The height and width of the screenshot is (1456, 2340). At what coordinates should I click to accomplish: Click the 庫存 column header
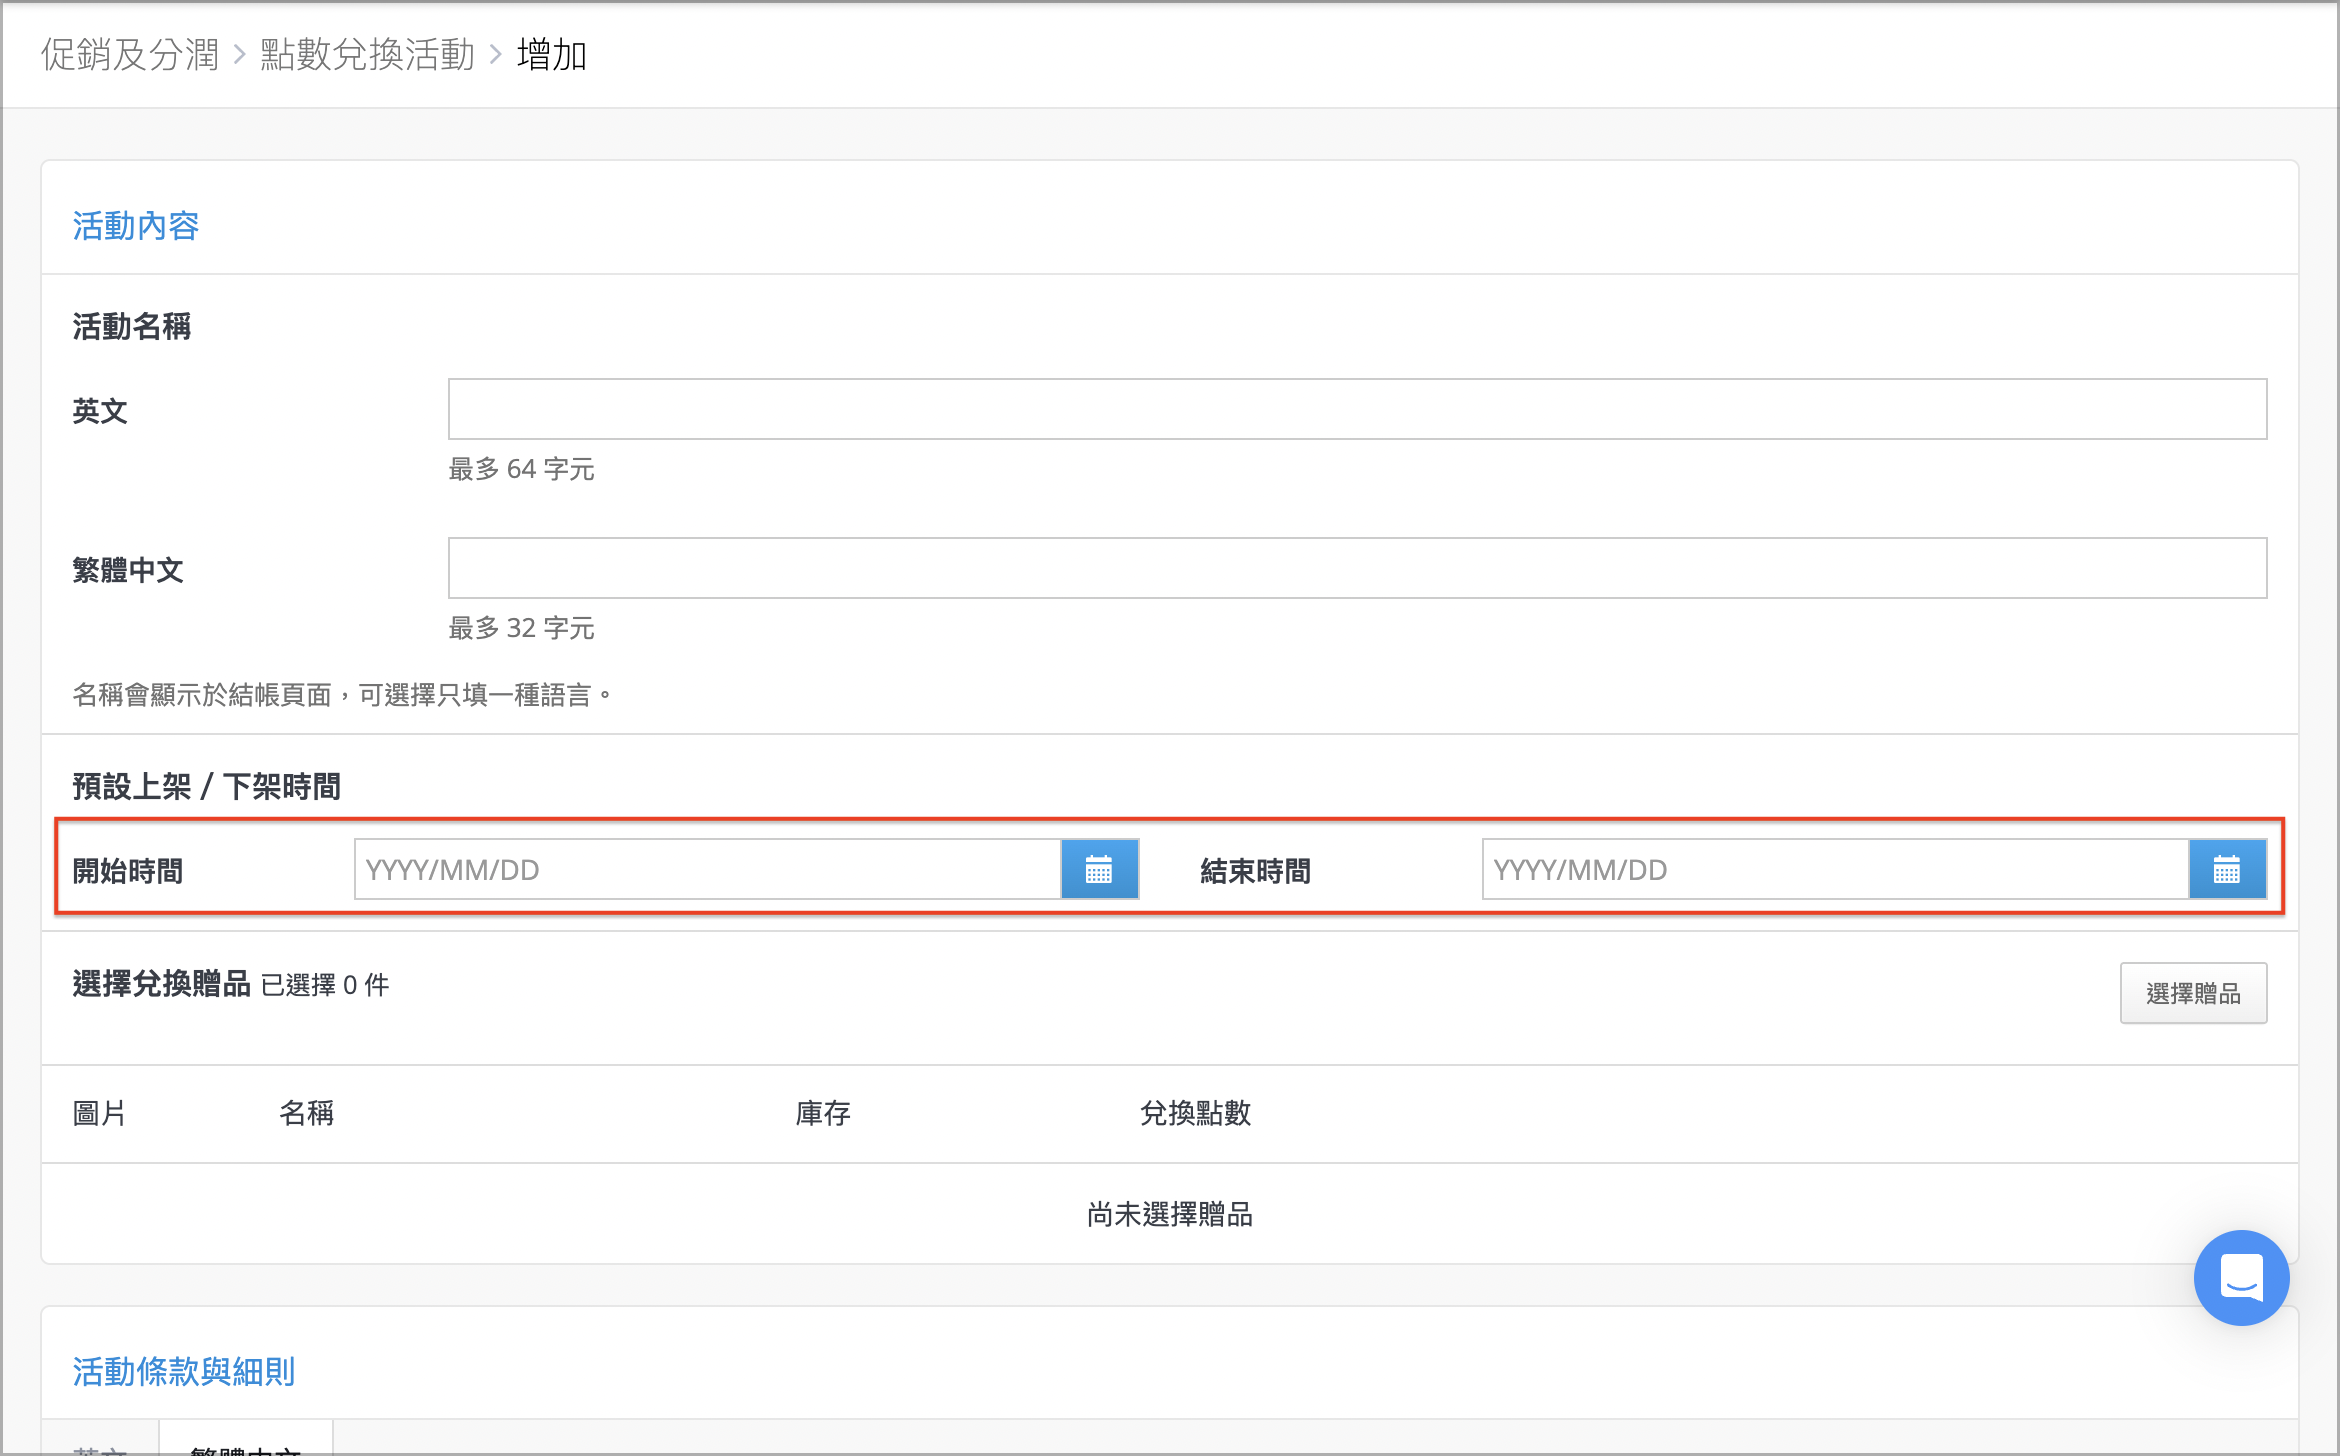[x=823, y=1113]
